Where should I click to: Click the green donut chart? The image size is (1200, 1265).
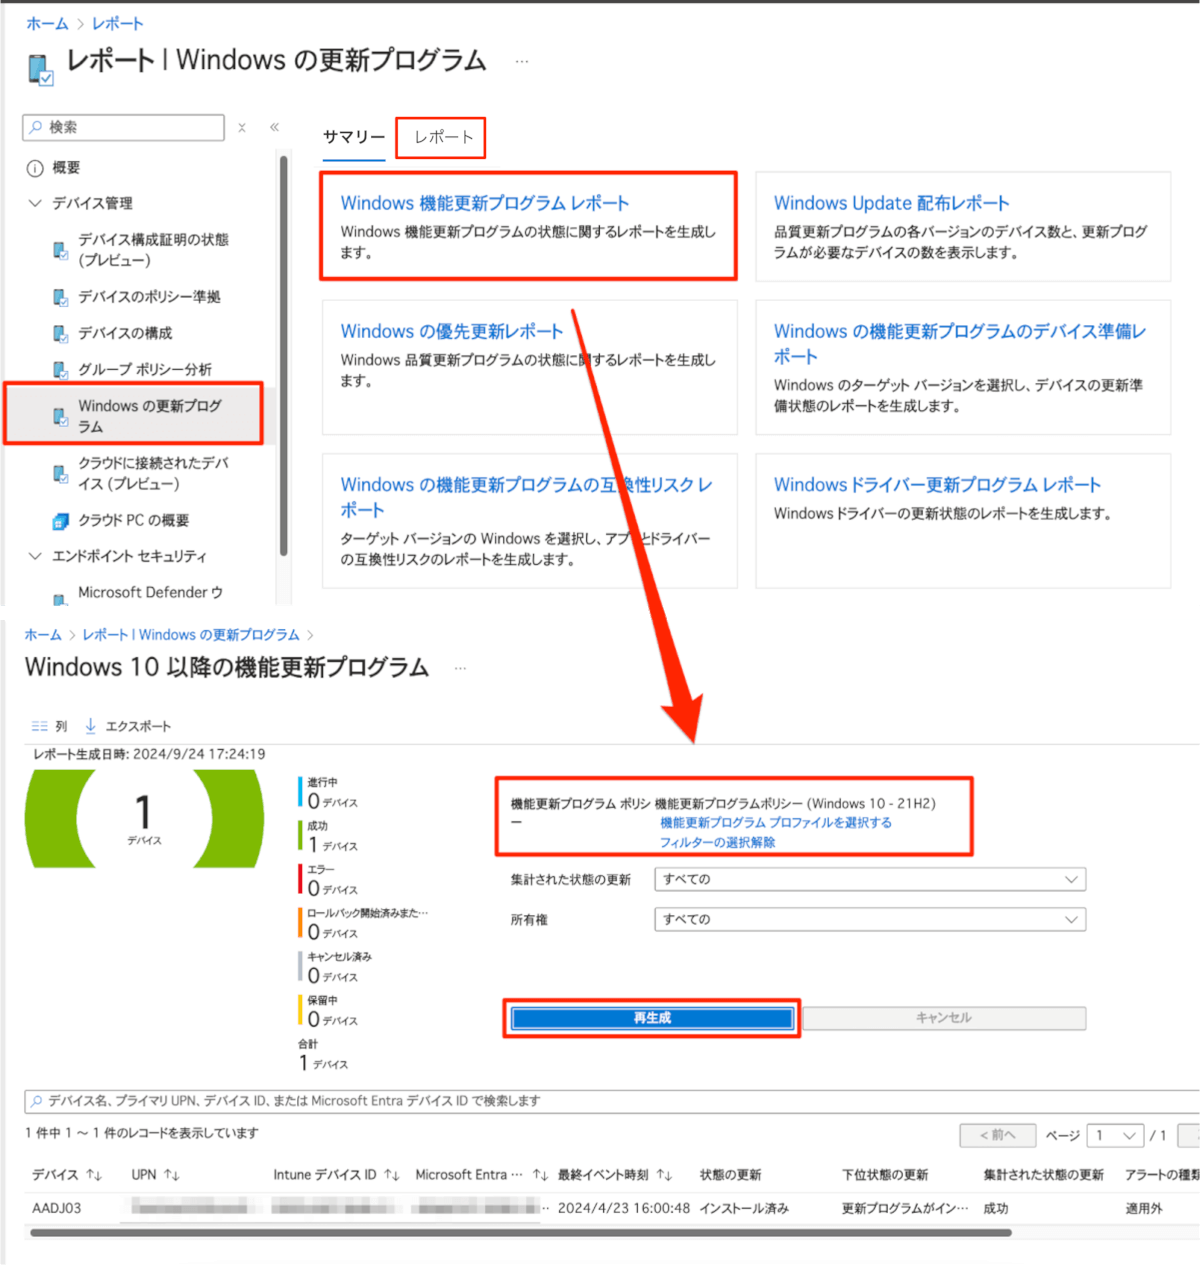tap(144, 818)
